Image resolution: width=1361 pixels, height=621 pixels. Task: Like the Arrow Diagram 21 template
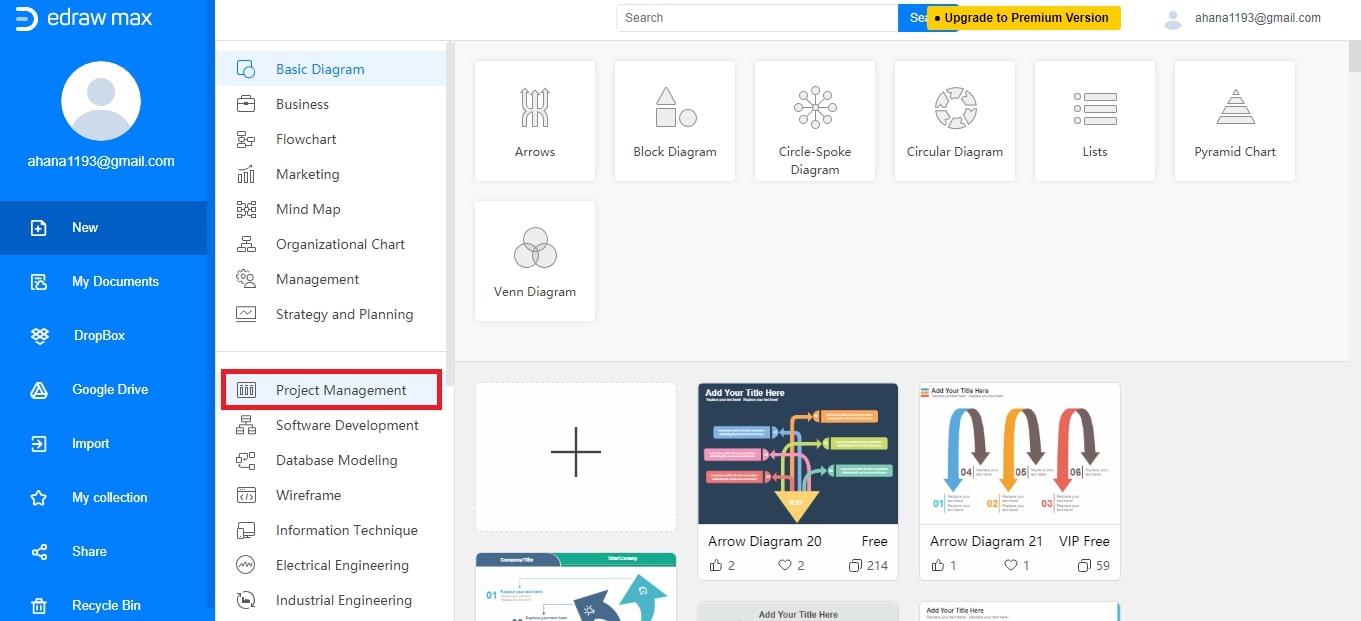(938, 566)
